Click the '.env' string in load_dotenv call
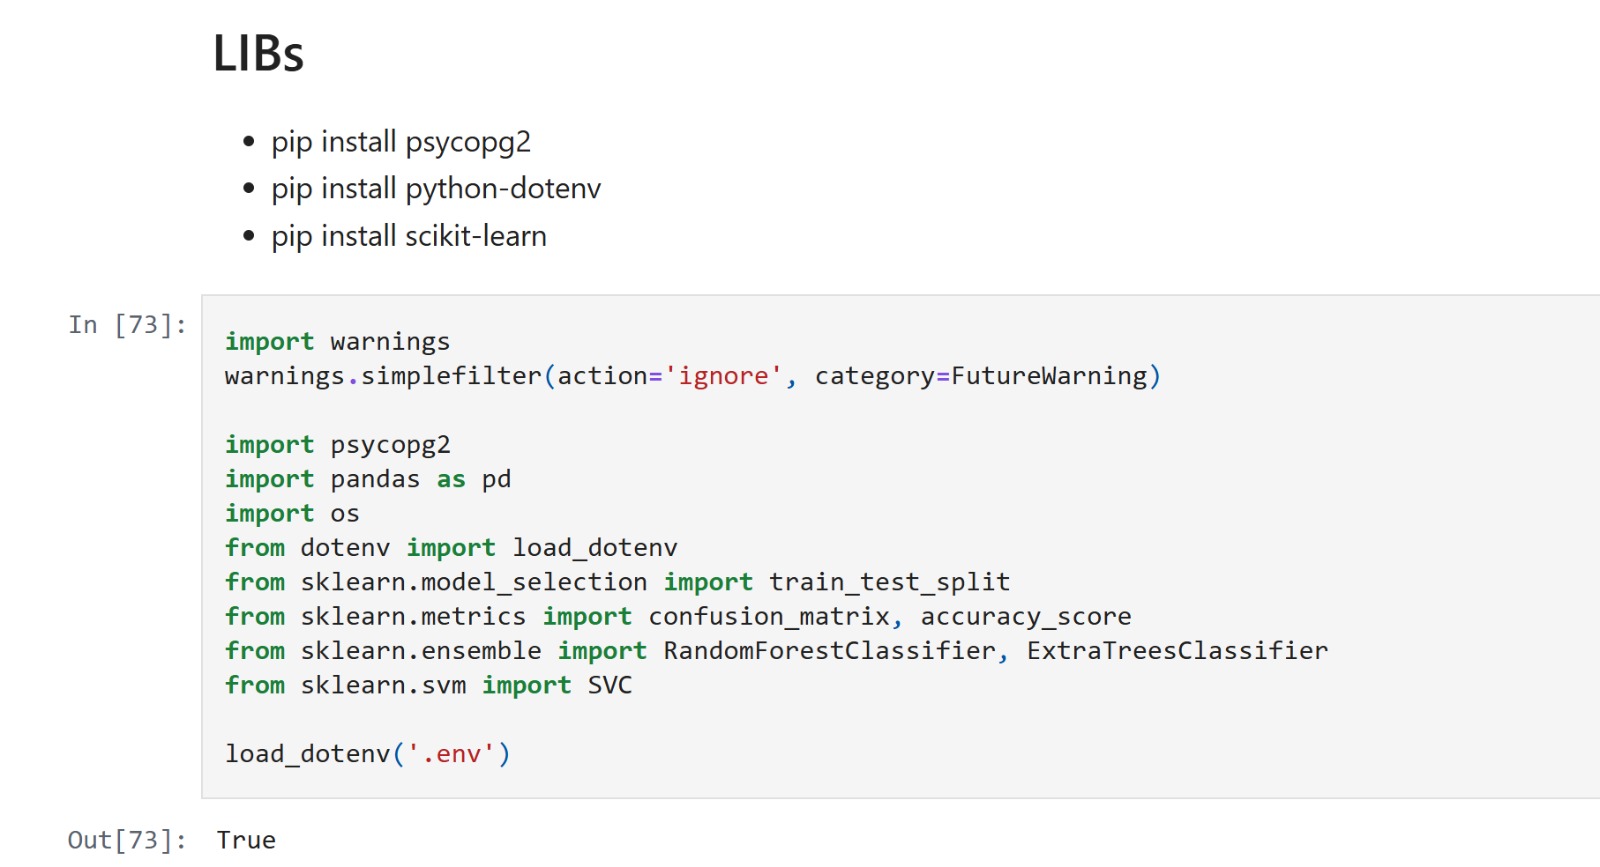Viewport: 1600px width, 867px height. (451, 754)
